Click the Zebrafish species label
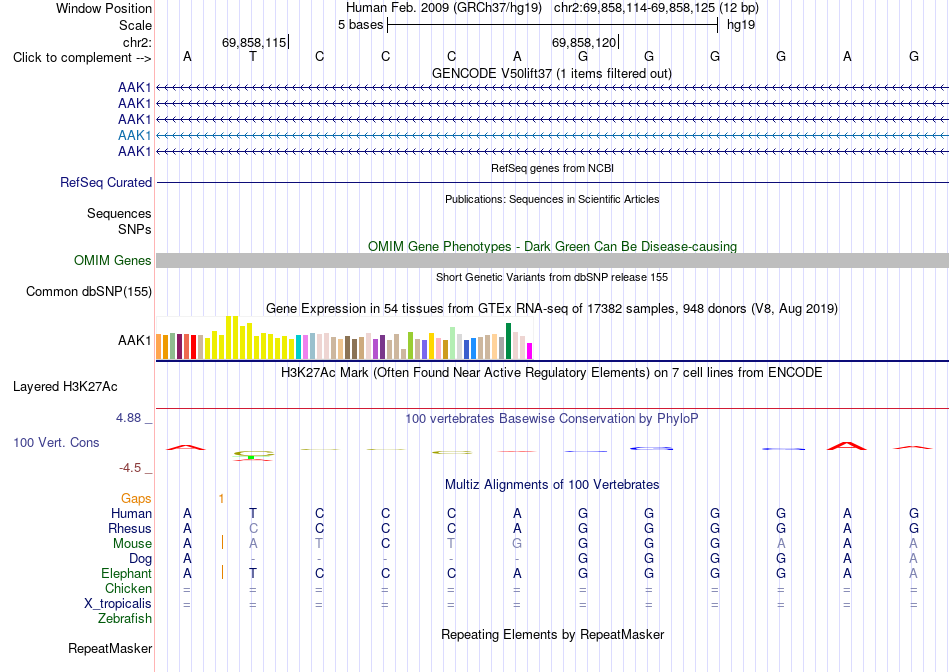The image size is (950, 672). (x=125, y=619)
